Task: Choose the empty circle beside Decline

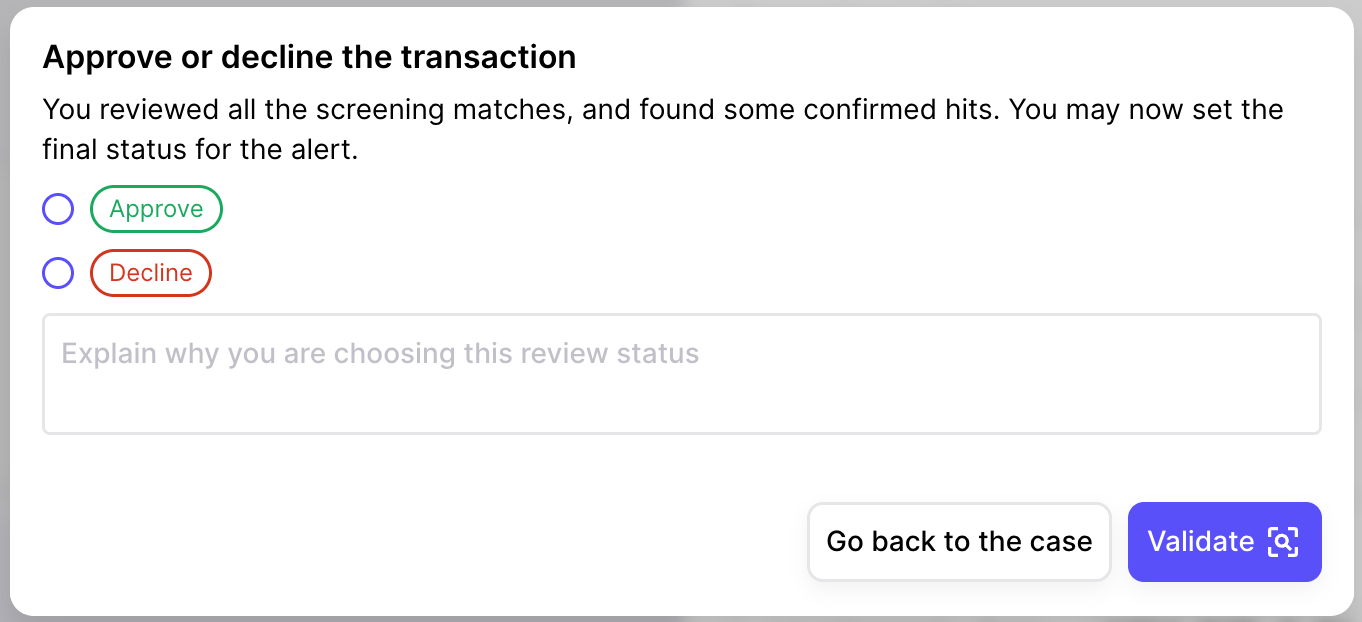Action: point(58,274)
